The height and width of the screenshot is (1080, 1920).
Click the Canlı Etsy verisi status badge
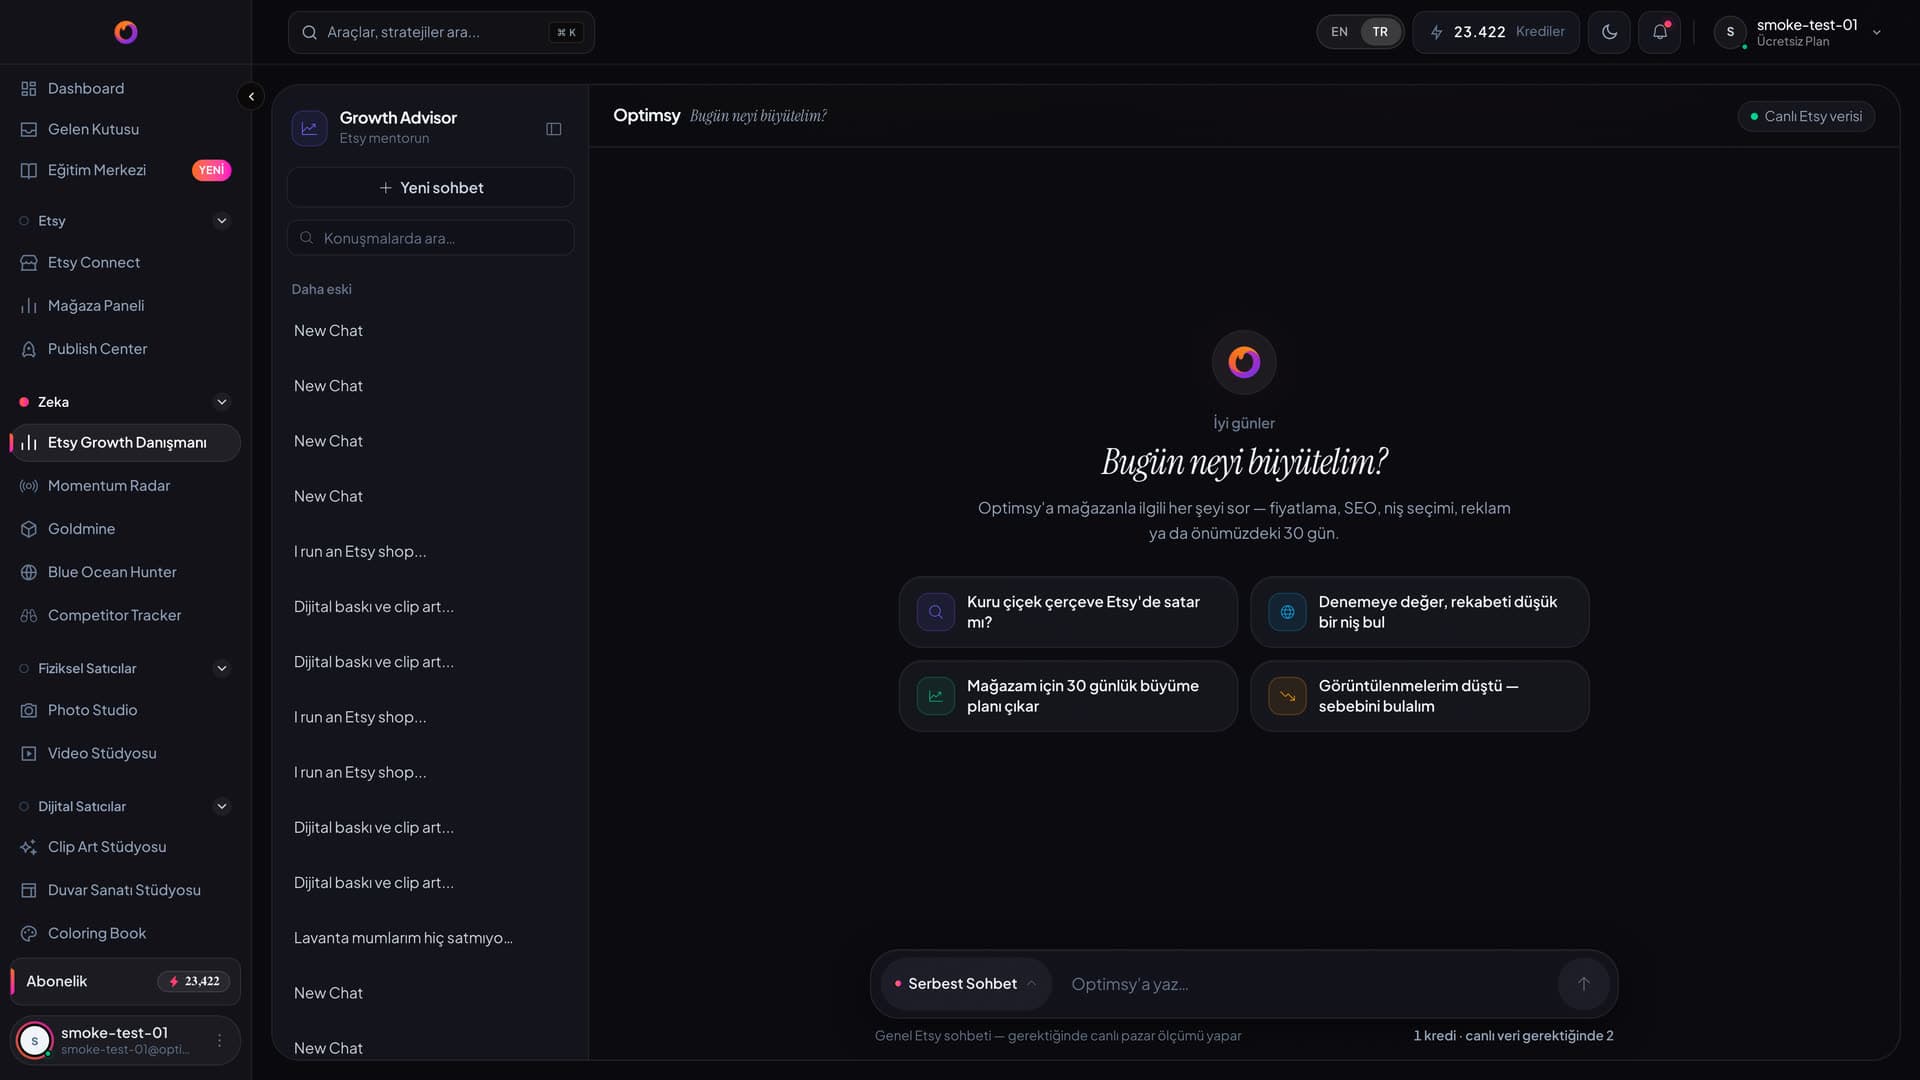click(1806, 116)
